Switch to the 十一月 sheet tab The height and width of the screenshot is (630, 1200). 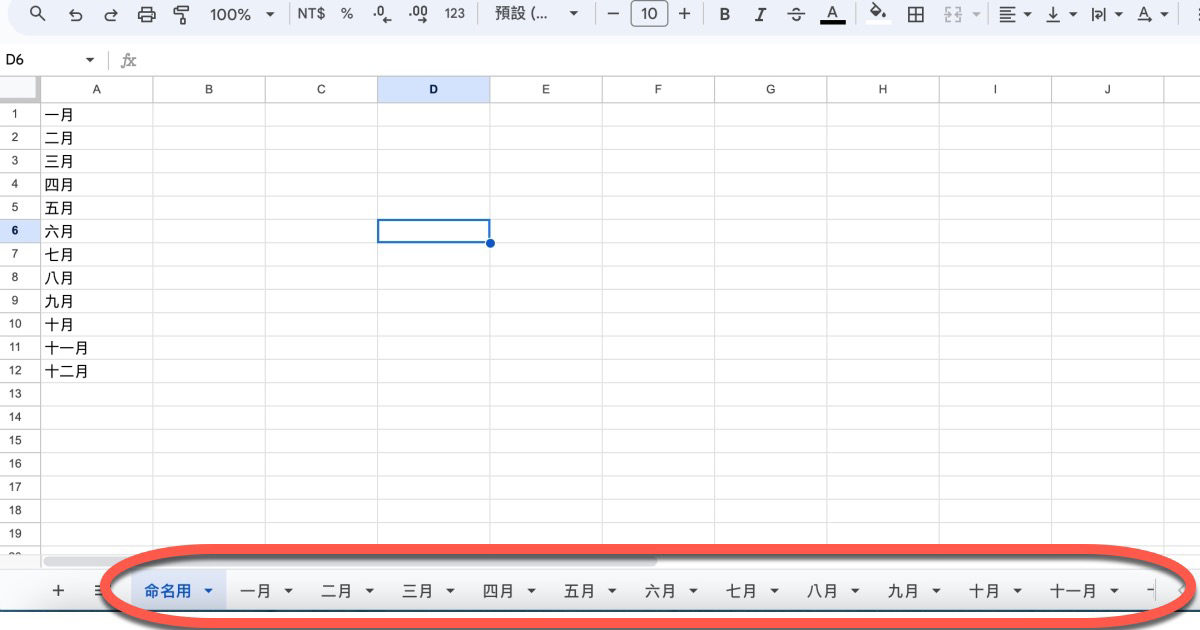point(1075,590)
